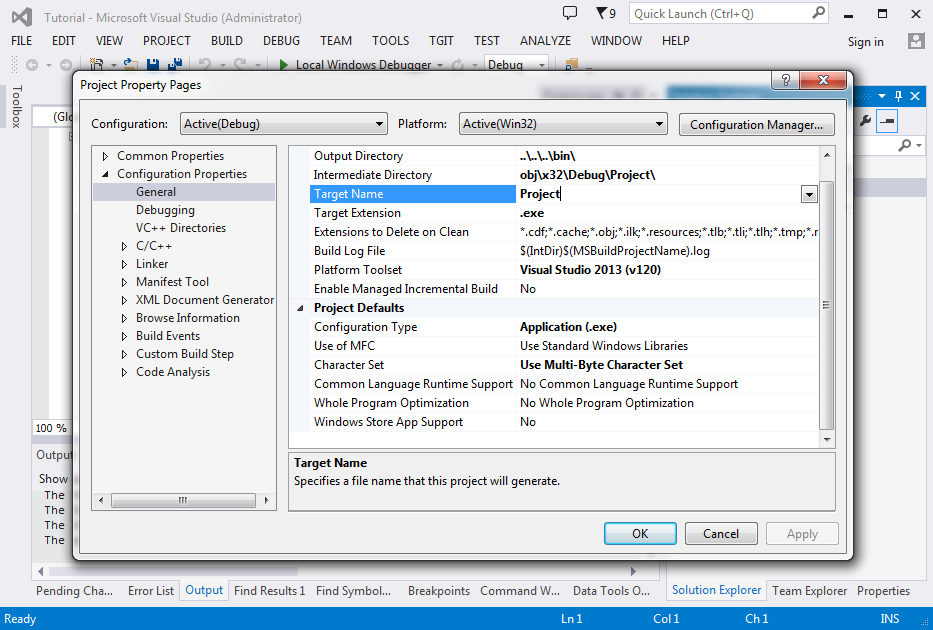933x630 pixels.
Task: Expand the Linker tree node
Action: click(x=124, y=264)
